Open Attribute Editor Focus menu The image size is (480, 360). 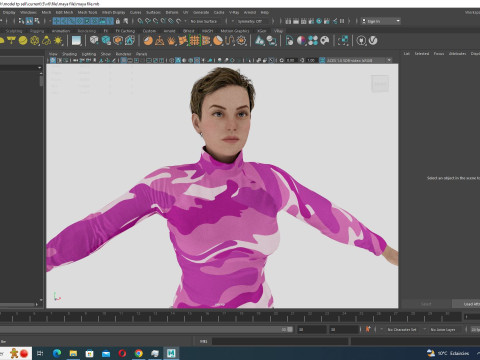tap(439, 53)
